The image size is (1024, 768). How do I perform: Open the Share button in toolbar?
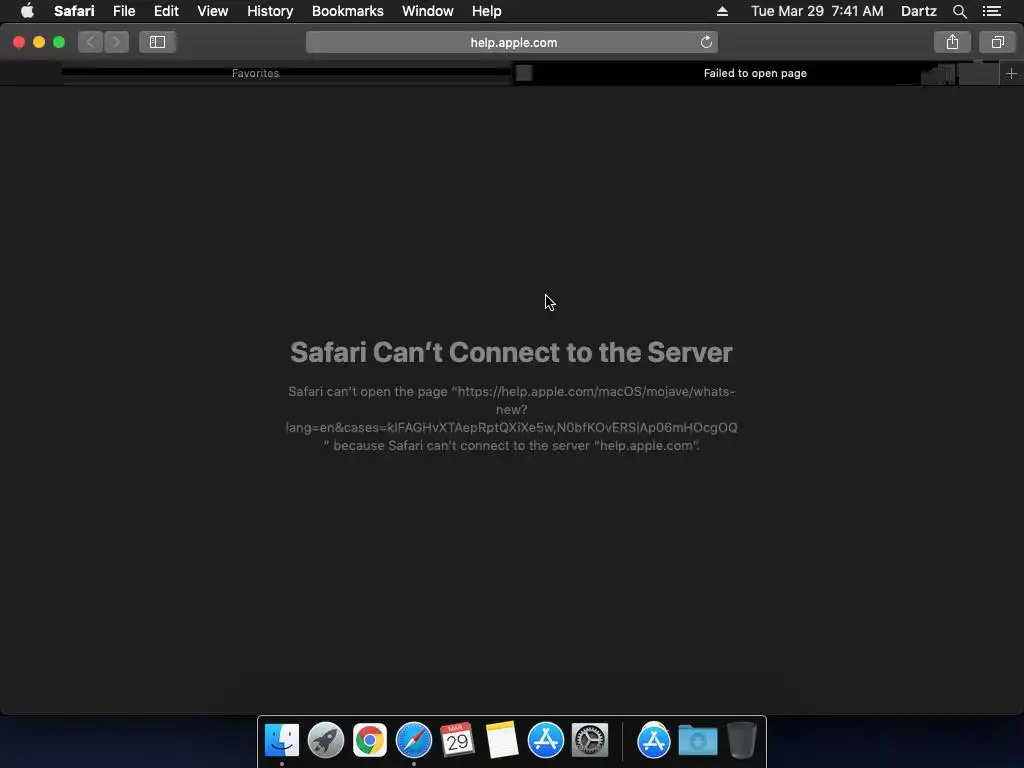point(952,42)
